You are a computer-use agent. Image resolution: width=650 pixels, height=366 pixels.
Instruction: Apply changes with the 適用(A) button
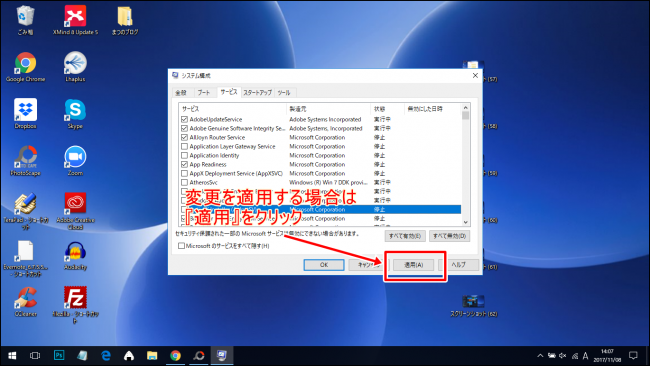click(414, 265)
